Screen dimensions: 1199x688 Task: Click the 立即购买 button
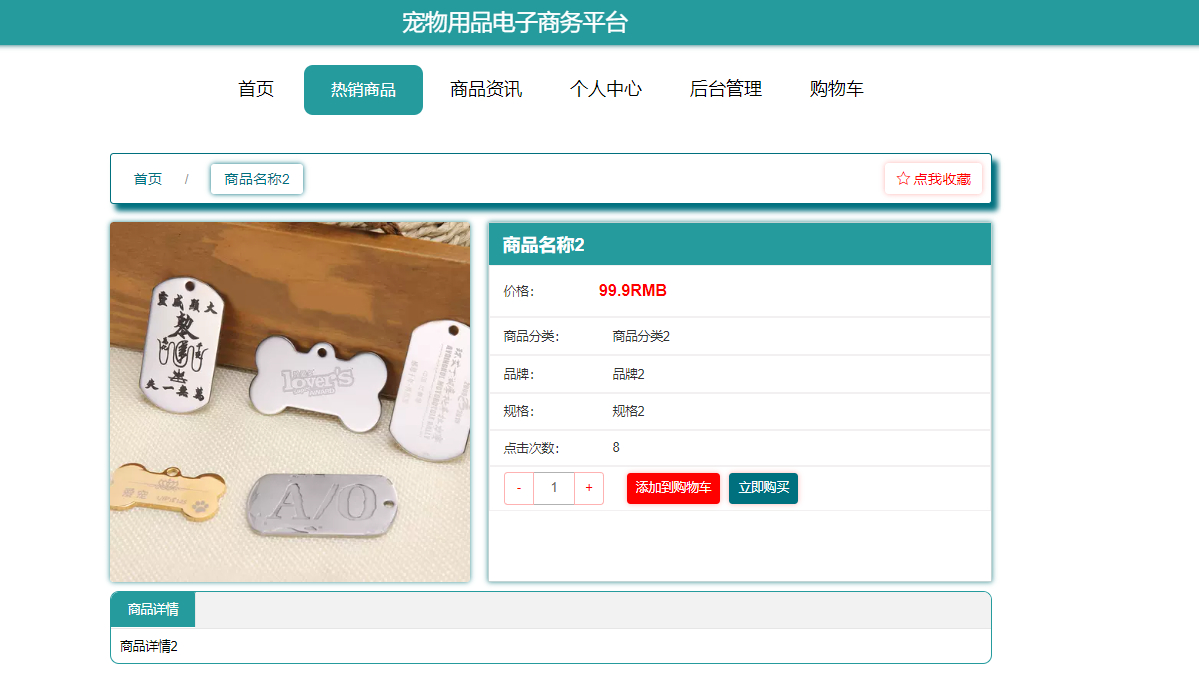coord(763,488)
